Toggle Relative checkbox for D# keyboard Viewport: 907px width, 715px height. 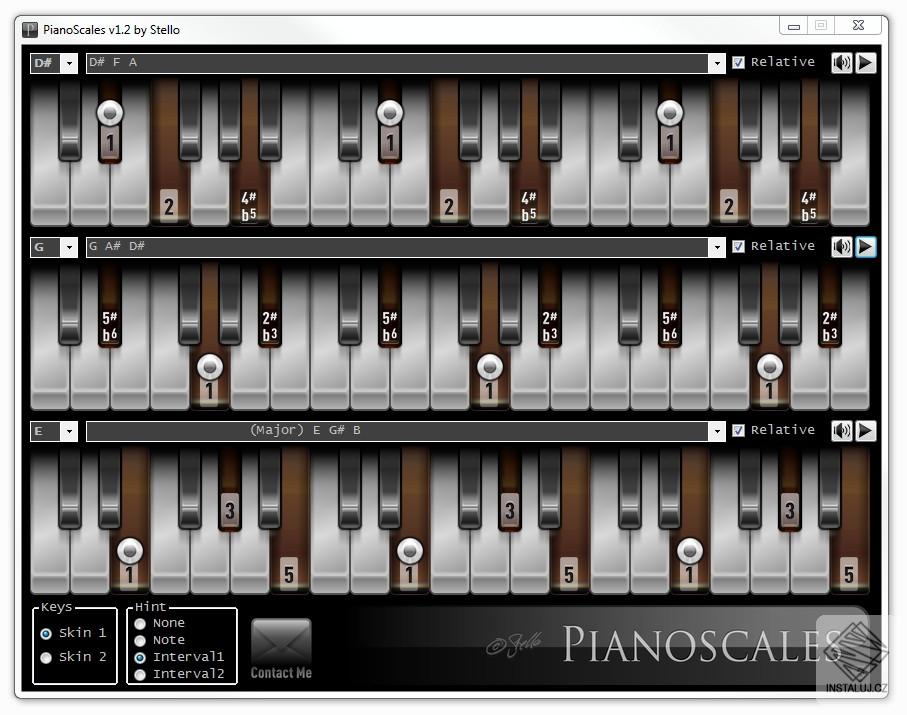click(738, 62)
